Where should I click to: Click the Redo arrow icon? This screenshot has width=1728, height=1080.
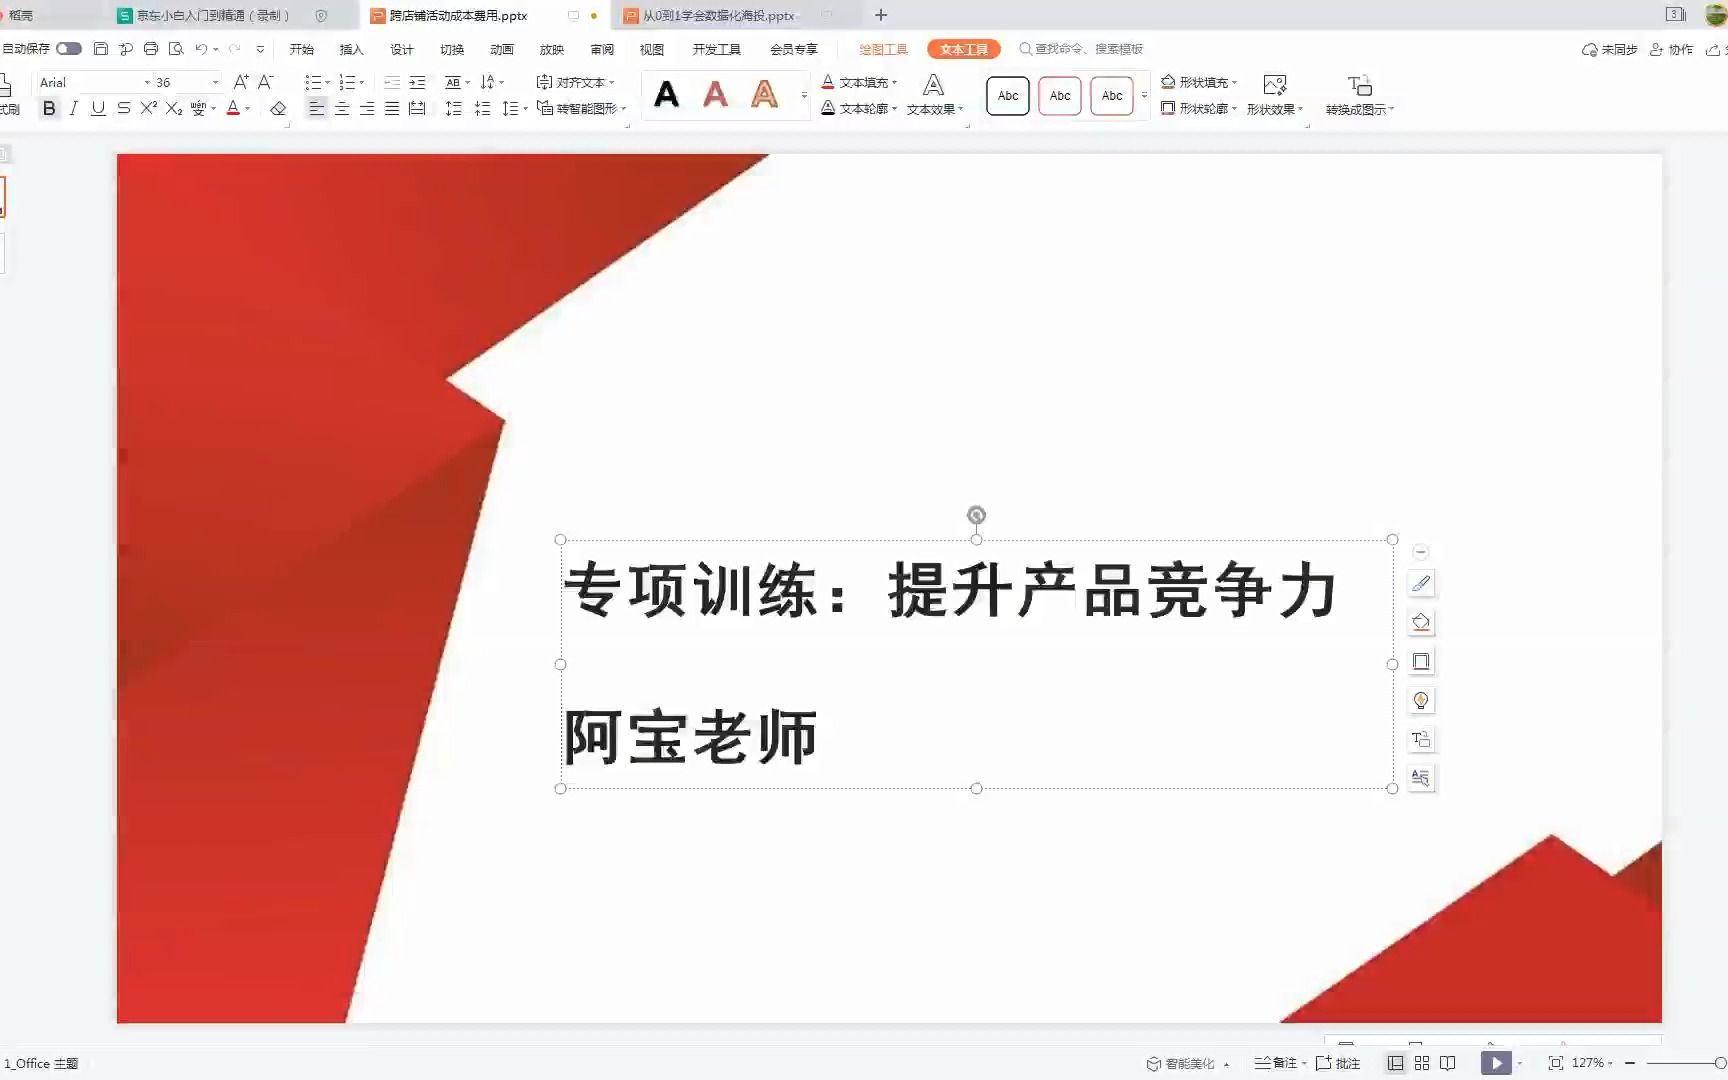234,48
